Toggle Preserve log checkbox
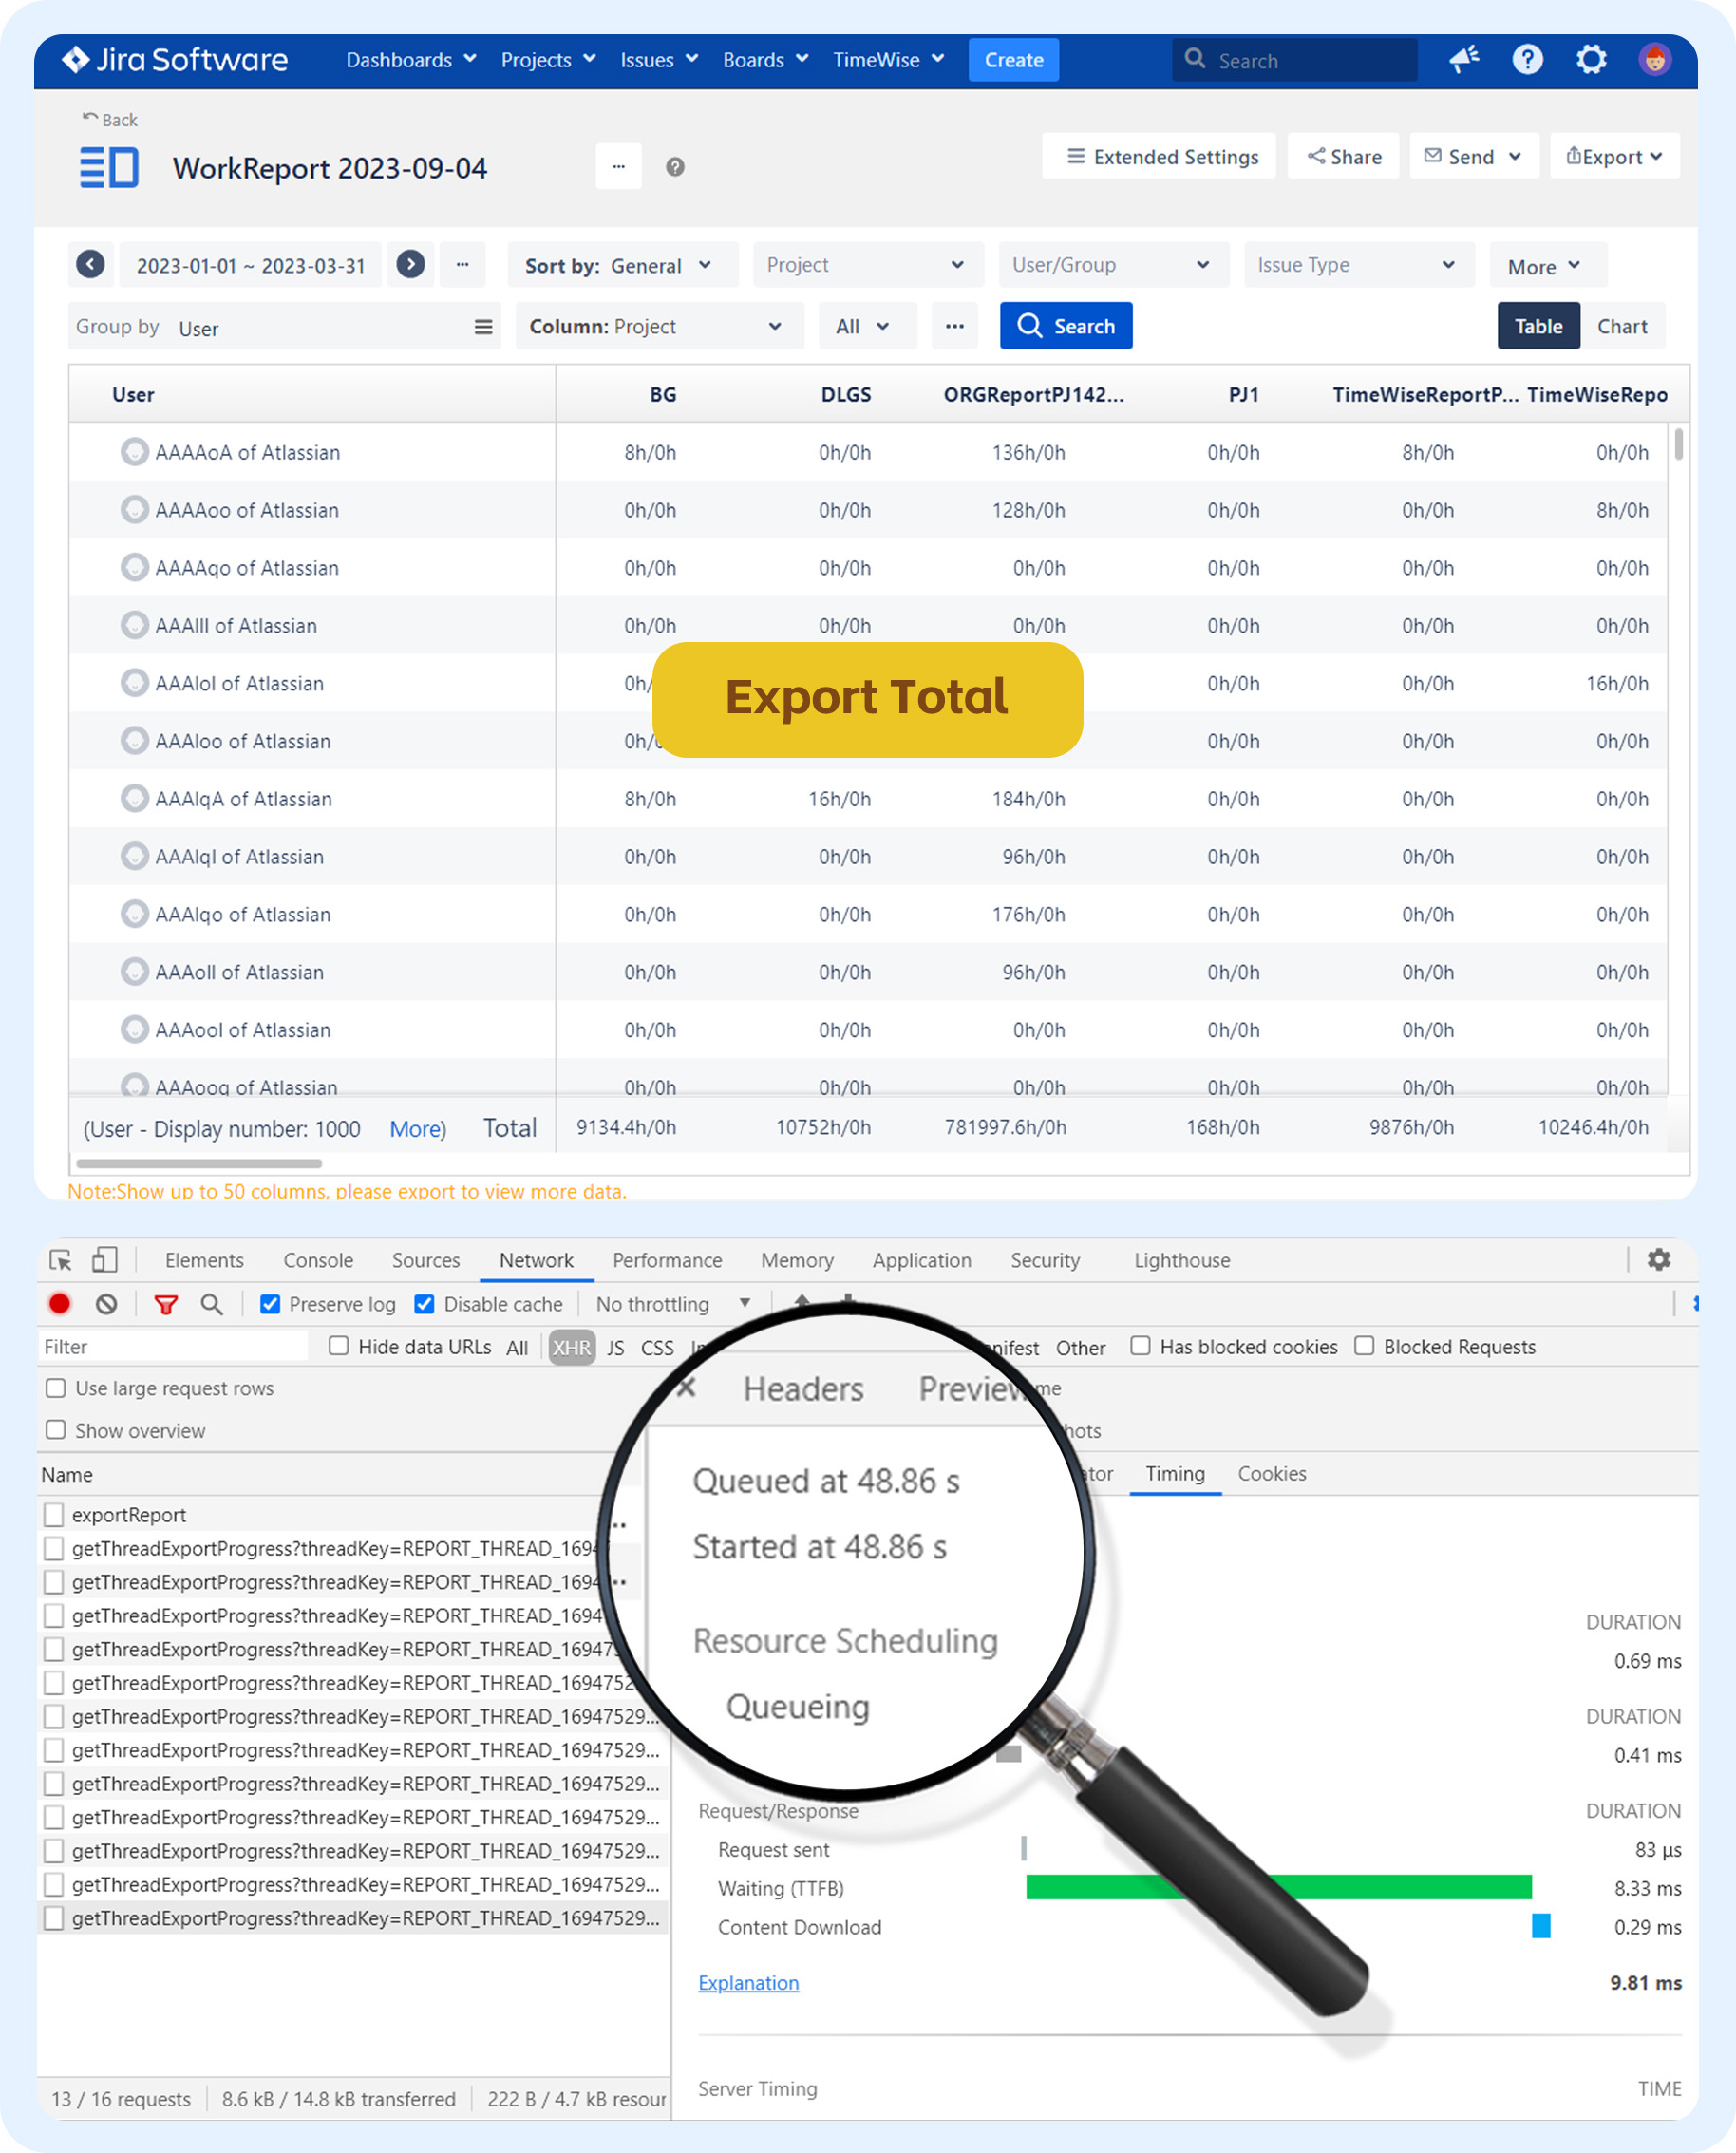Screen dimensions: 1736x2153 [x=270, y=1304]
